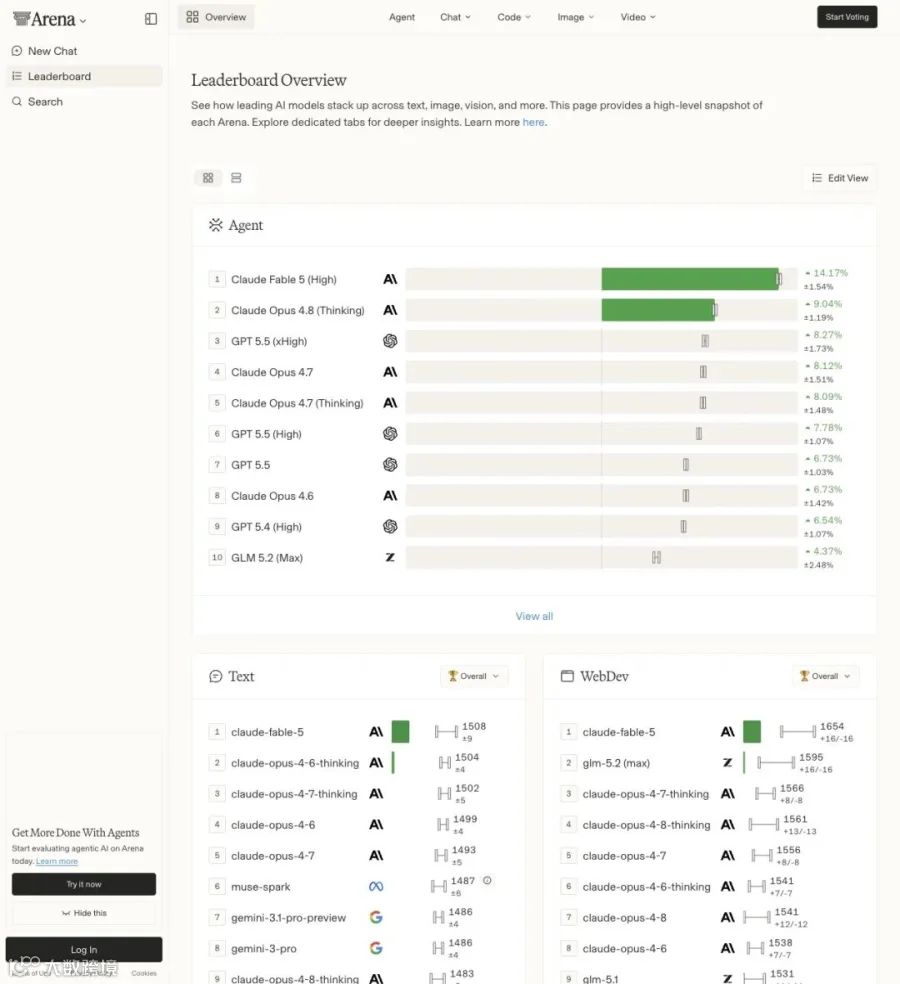Click the Anthropic logo beside Claude Opus 4.6
This screenshot has width=900, height=984.
pyautogui.click(x=390, y=496)
